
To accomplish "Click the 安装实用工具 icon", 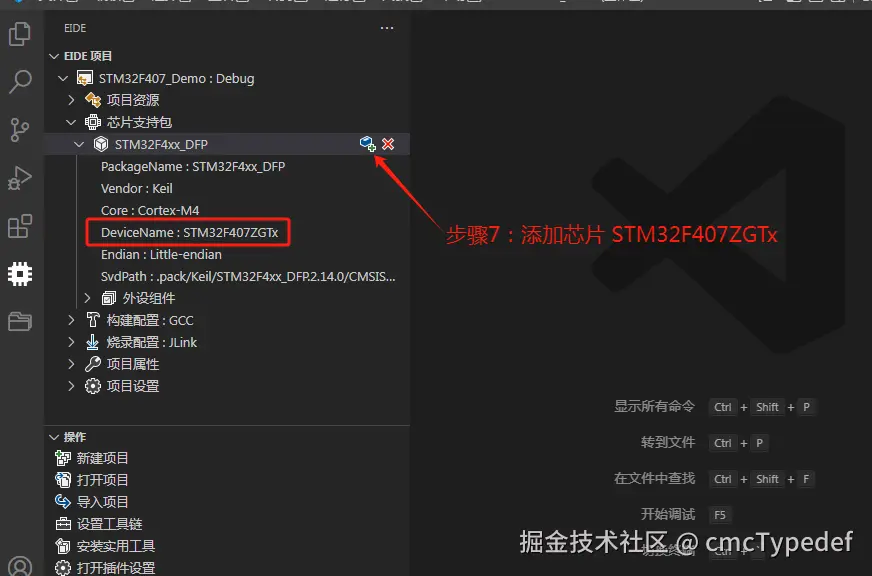I will [x=63, y=546].
